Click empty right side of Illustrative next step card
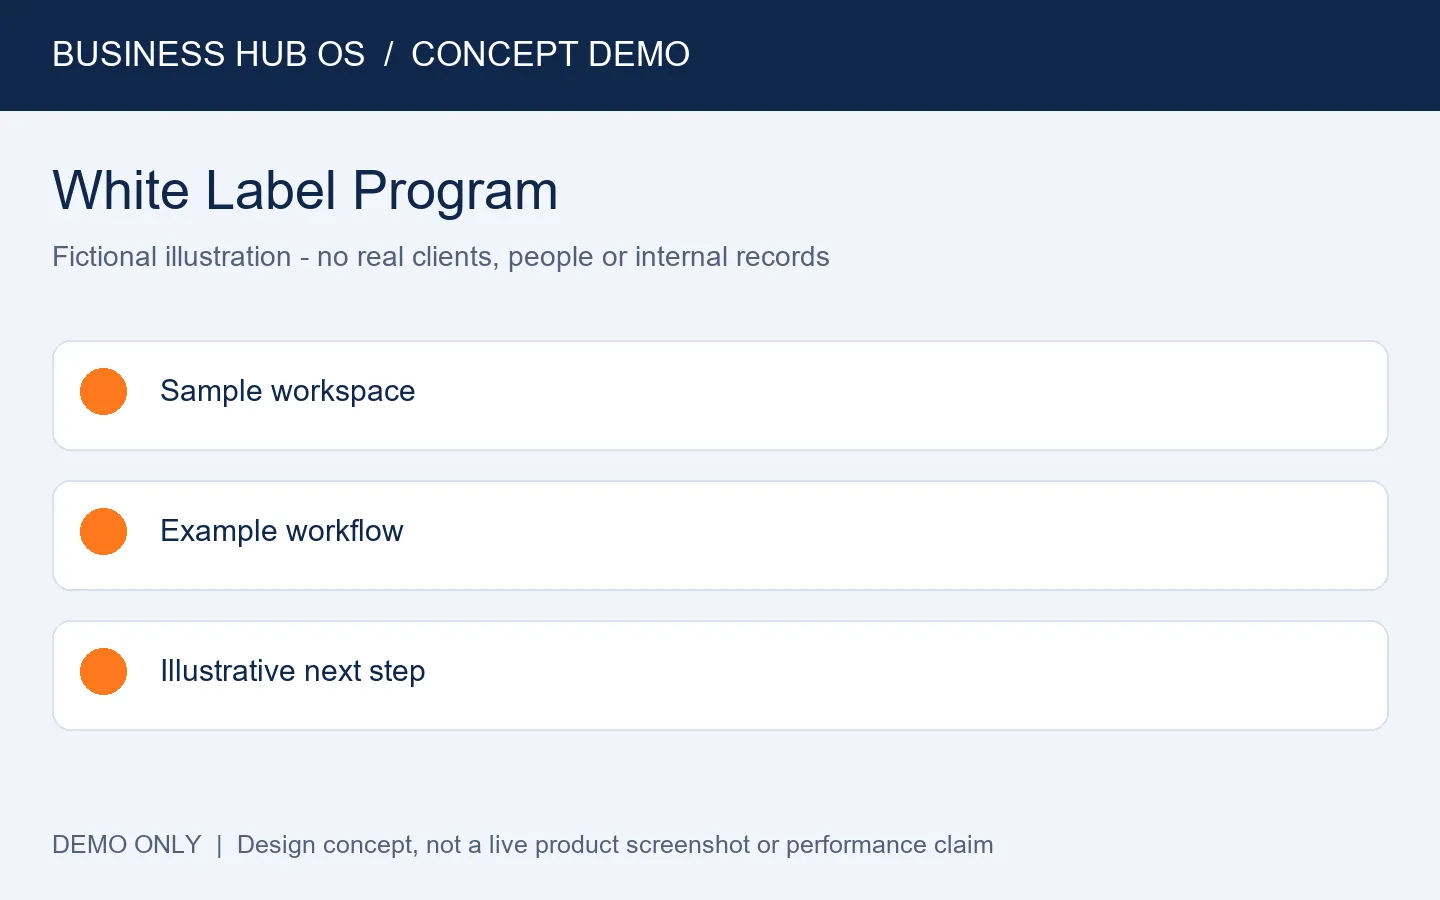1440x900 pixels. (900, 676)
